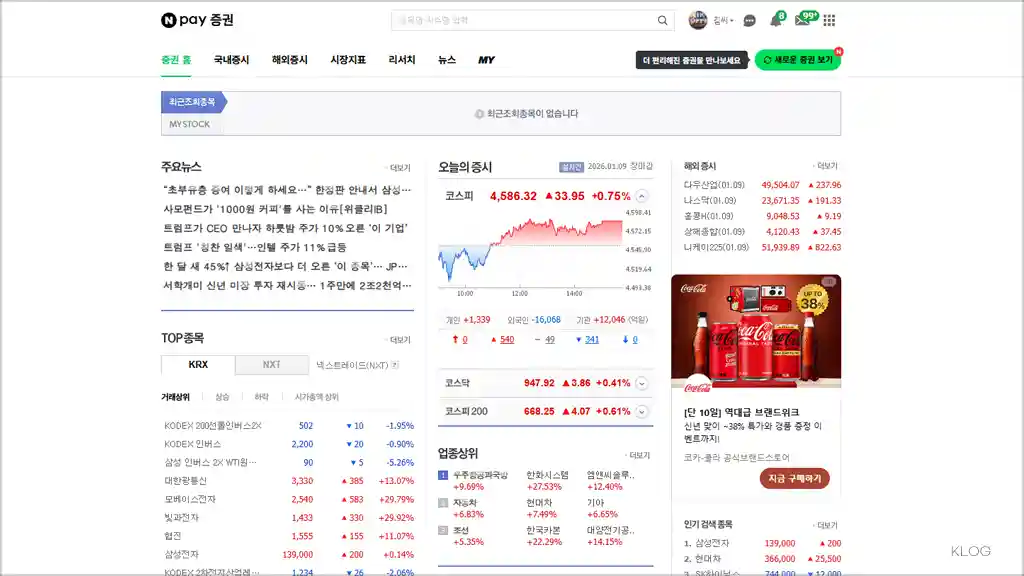Switch to the 해외증시 tab
The width and height of the screenshot is (1024, 576).
click(289, 58)
